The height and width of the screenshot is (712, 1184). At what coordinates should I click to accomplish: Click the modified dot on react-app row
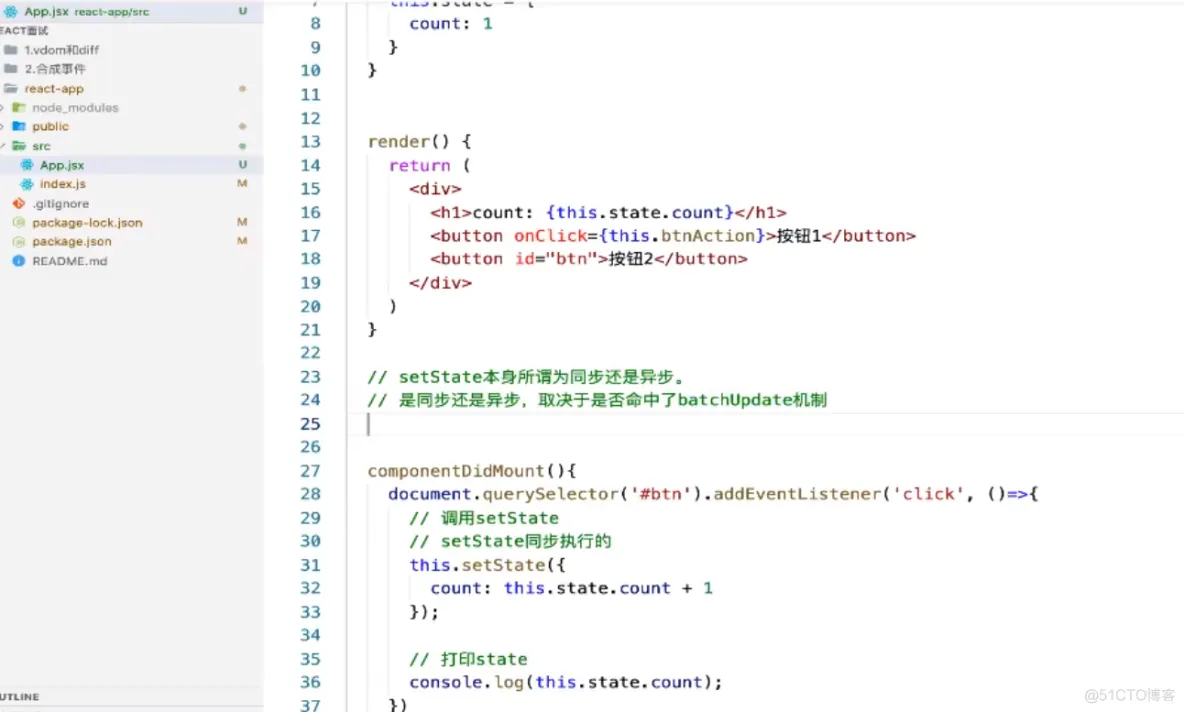(x=242, y=88)
